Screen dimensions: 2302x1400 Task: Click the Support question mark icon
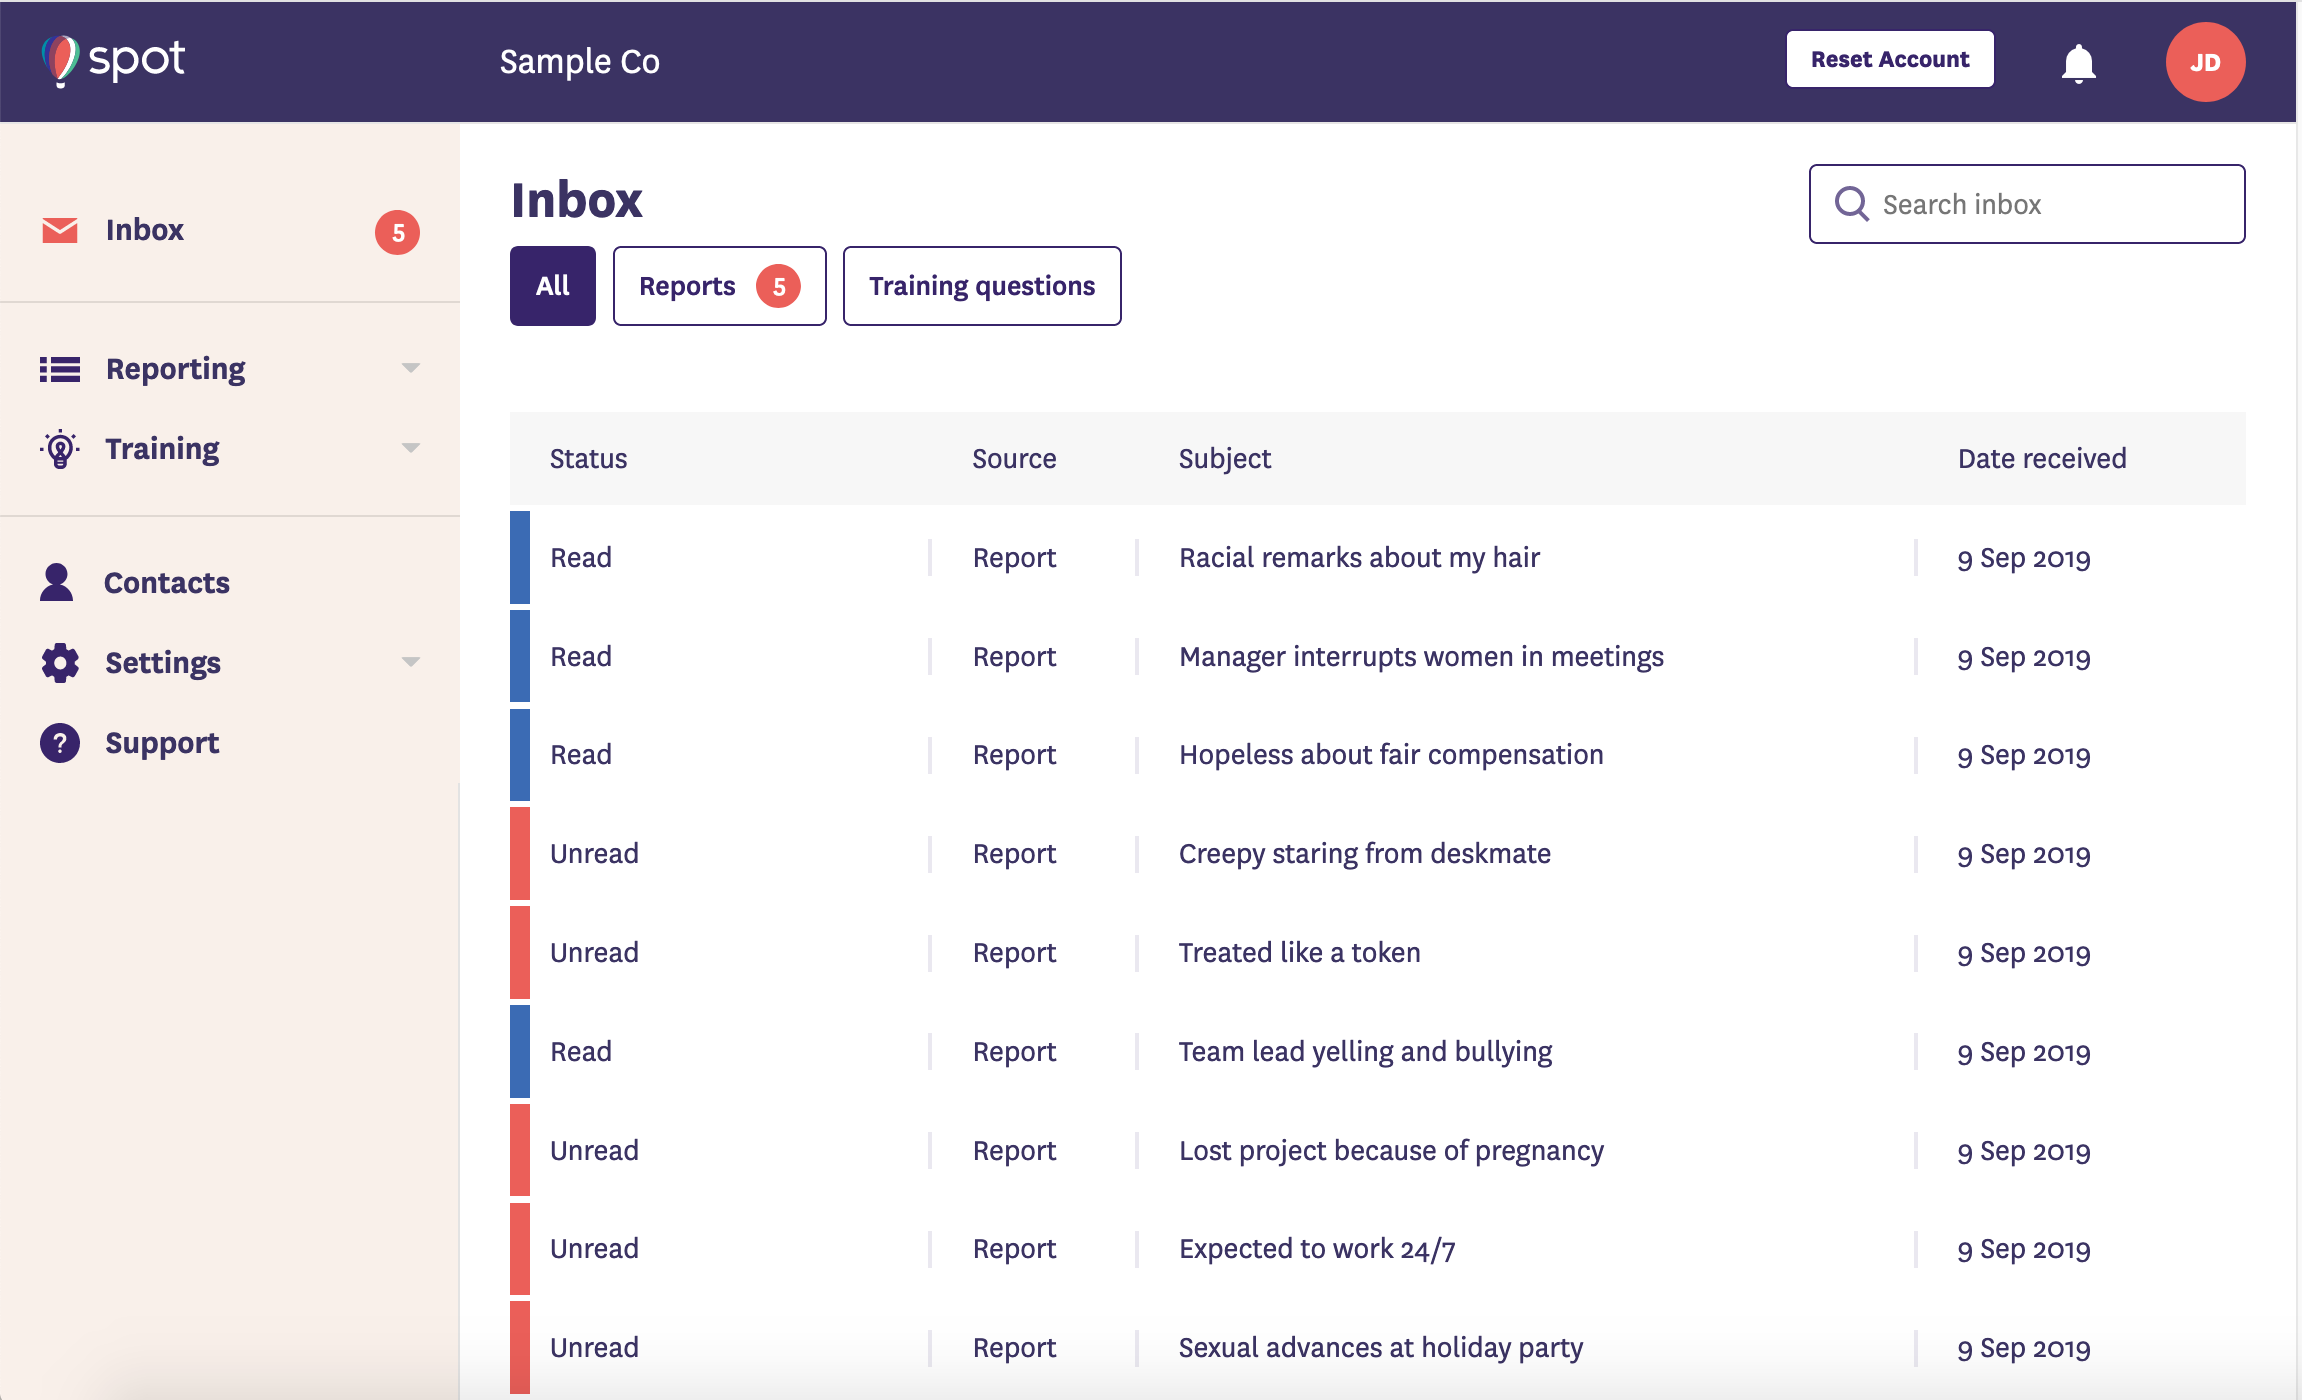pyautogui.click(x=60, y=743)
